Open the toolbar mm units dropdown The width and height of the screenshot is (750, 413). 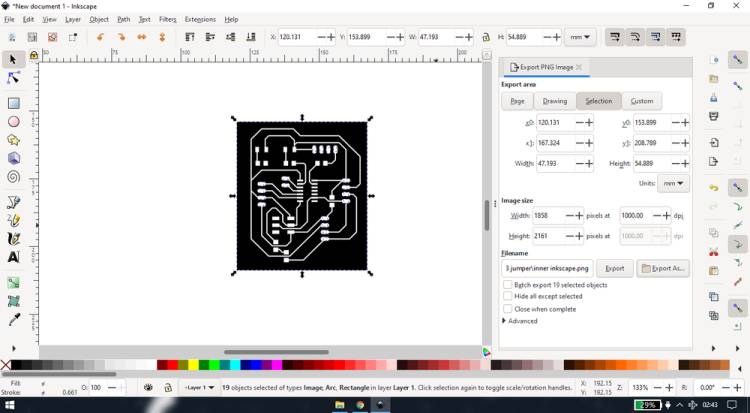580,37
